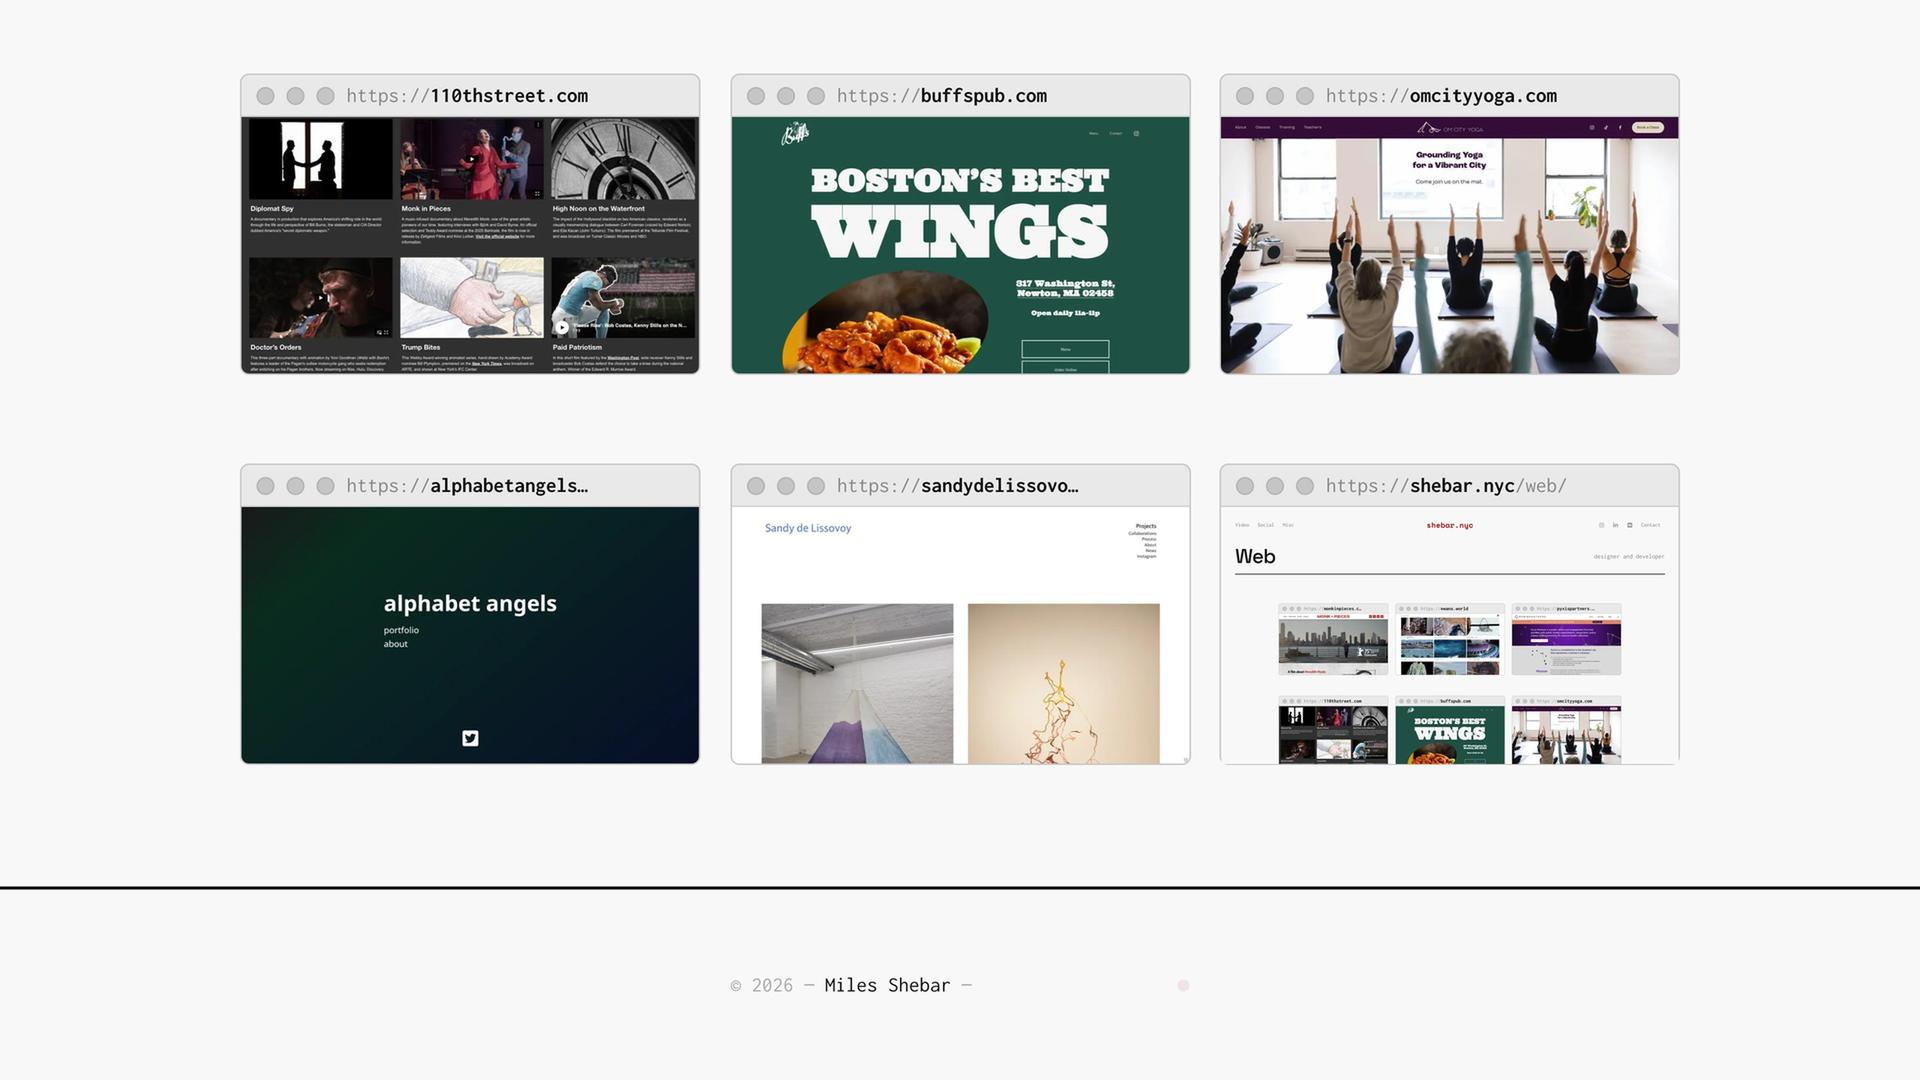
Task: Click the yoga class site preview
Action: [1449, 245]
